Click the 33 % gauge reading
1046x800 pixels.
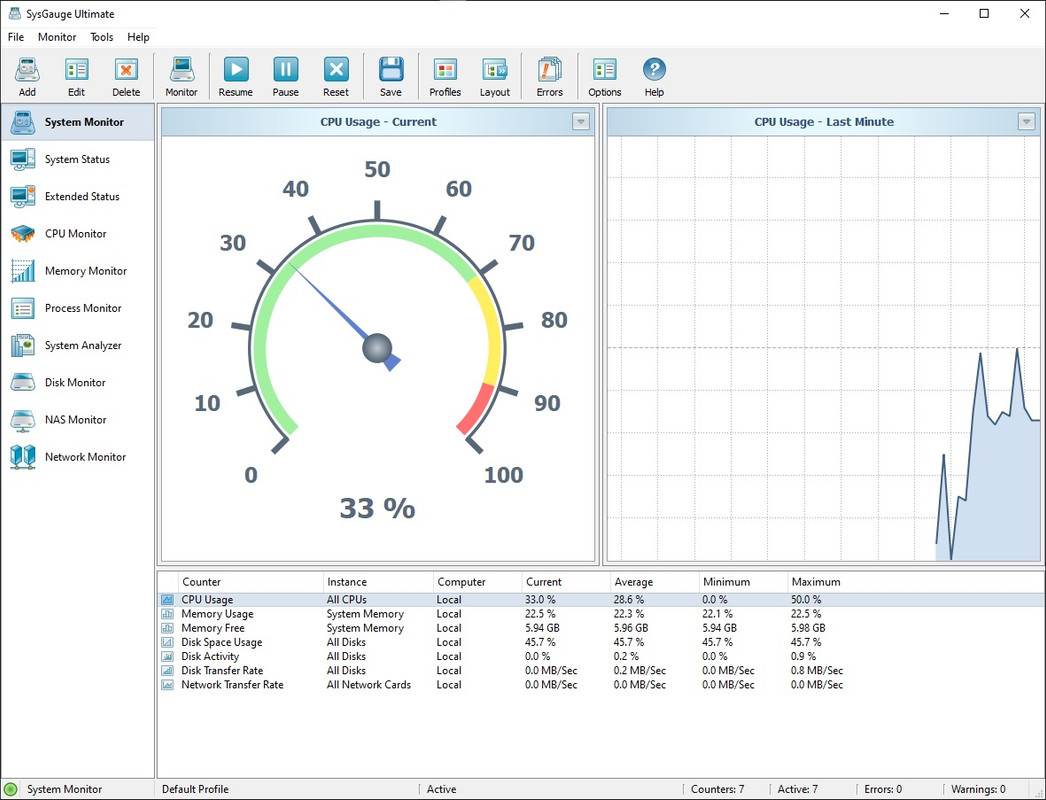tap(378, 508)
